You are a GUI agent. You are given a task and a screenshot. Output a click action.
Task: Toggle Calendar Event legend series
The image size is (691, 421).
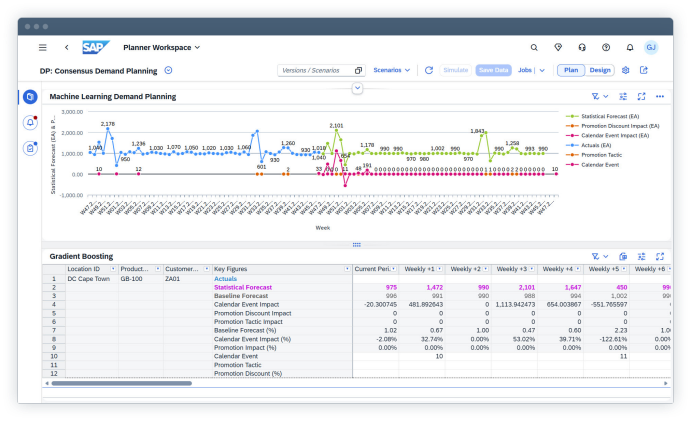click(593, 165)
